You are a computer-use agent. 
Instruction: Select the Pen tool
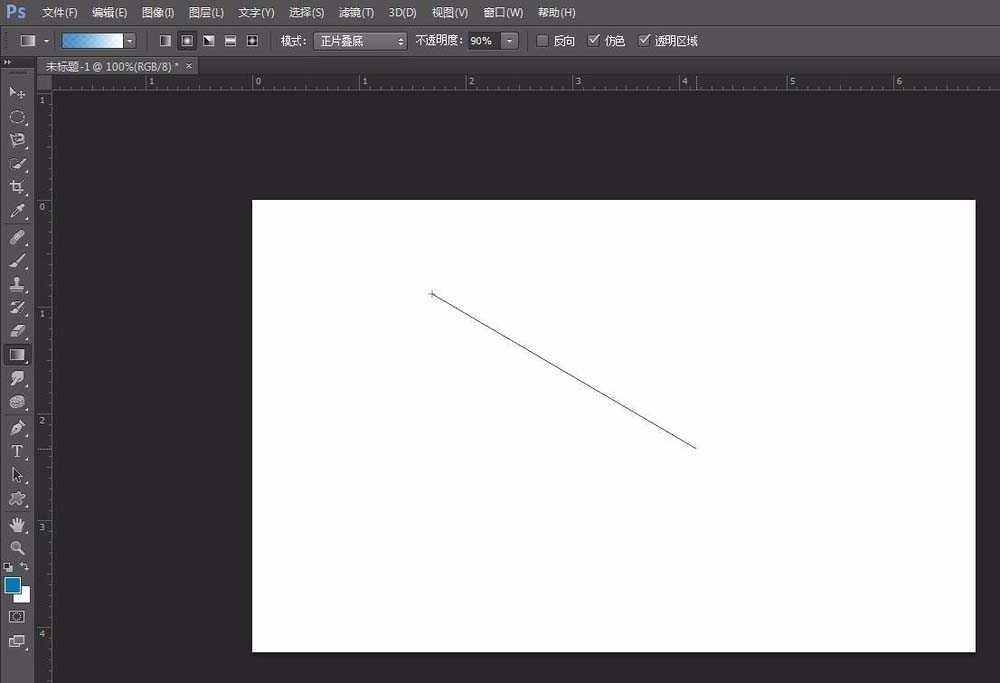17,428
